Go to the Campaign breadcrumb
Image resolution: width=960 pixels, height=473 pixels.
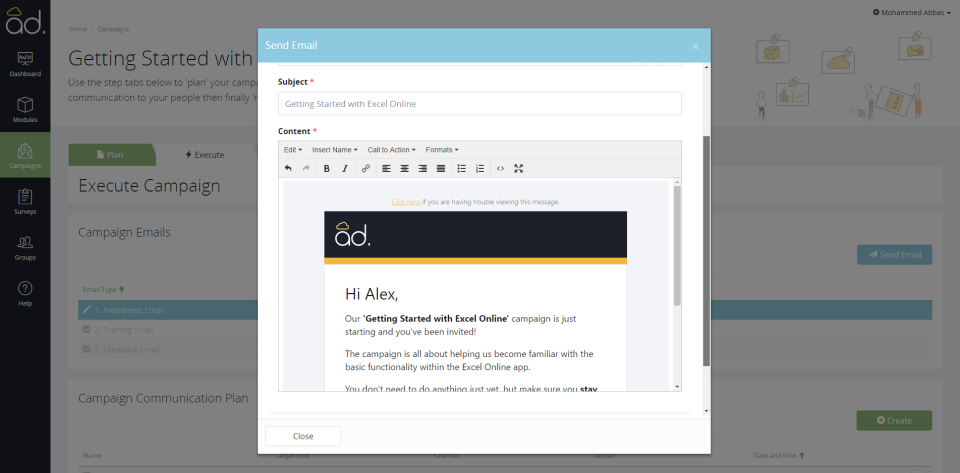point(113,29)
